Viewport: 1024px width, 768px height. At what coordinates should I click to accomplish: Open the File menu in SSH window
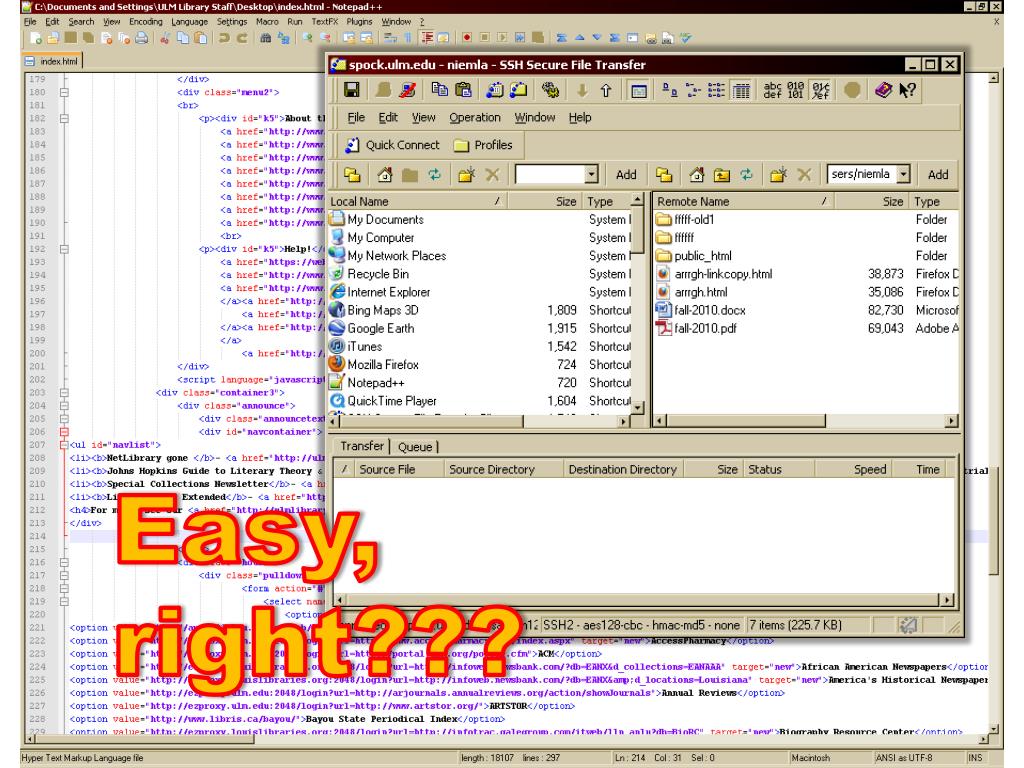click(356, 118)
